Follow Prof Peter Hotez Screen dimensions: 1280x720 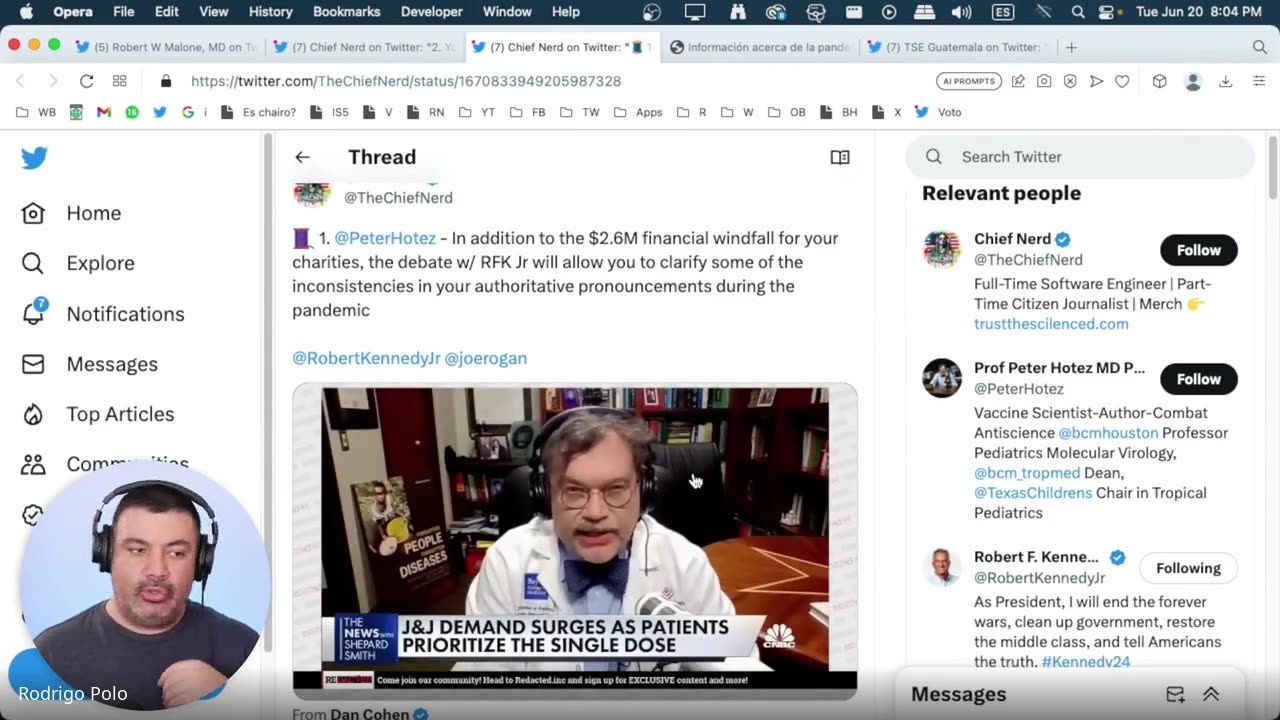pos(1198,379)
